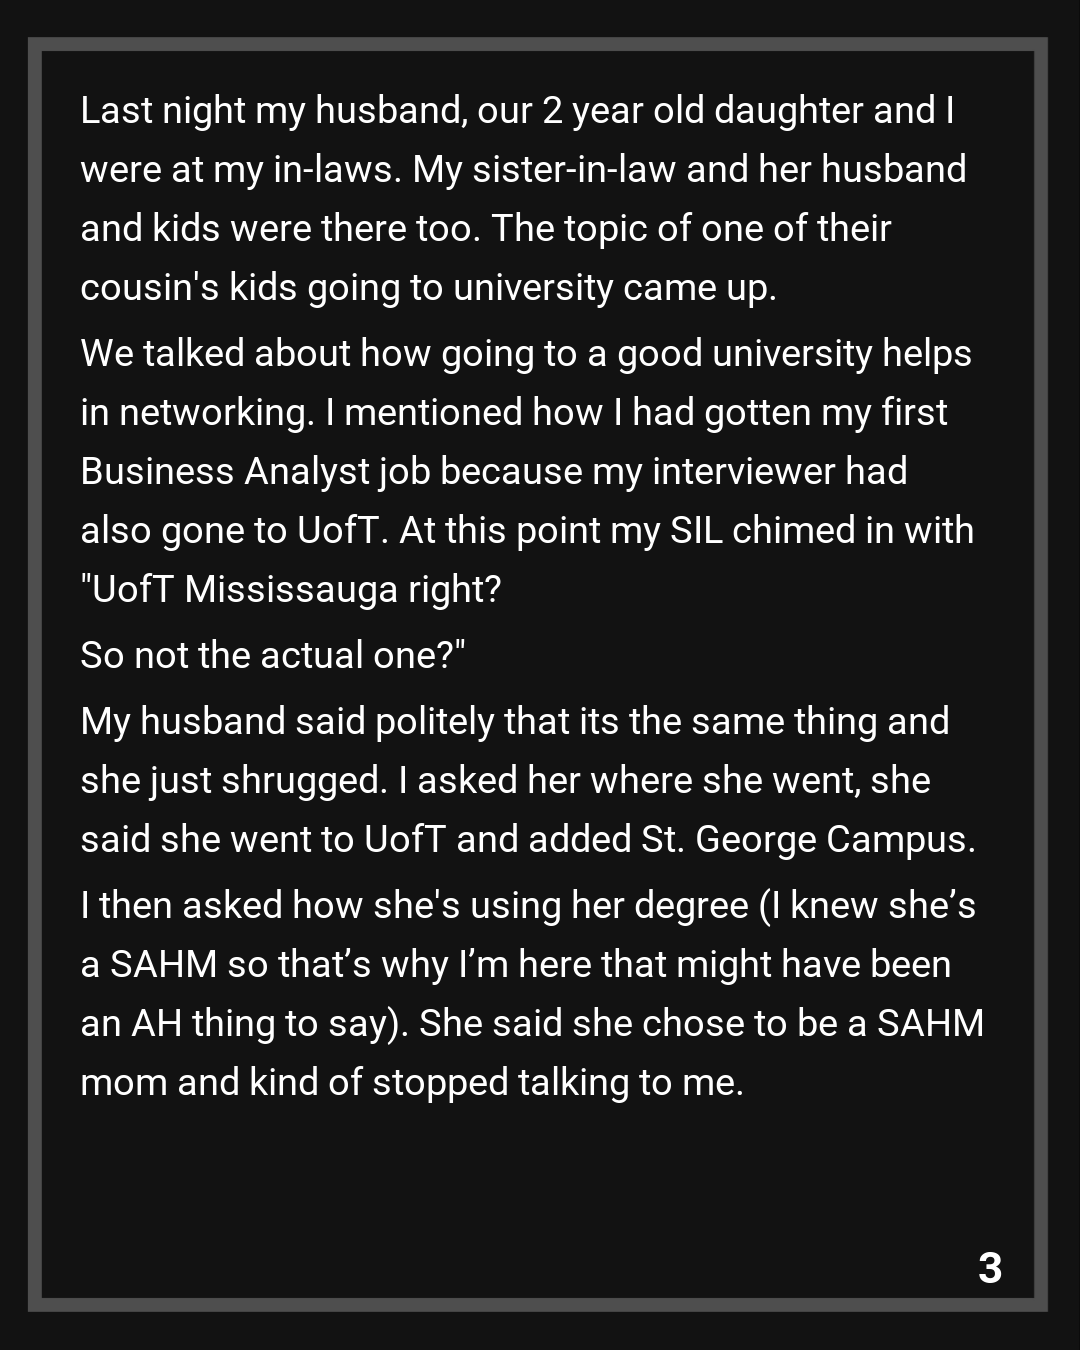Click the words "in networking"
Viewport: 1080px width, 1350px height.
coord(196,412)
